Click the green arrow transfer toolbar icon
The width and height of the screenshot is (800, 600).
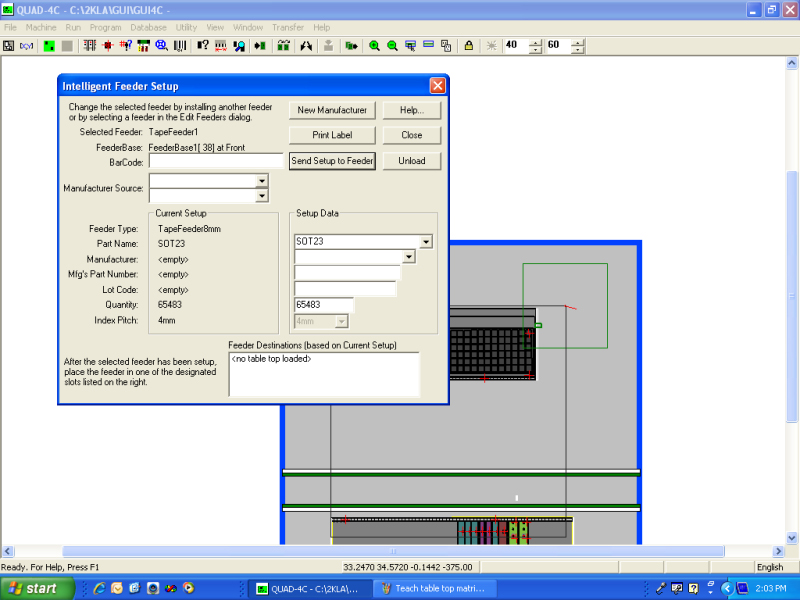(351, 46)
